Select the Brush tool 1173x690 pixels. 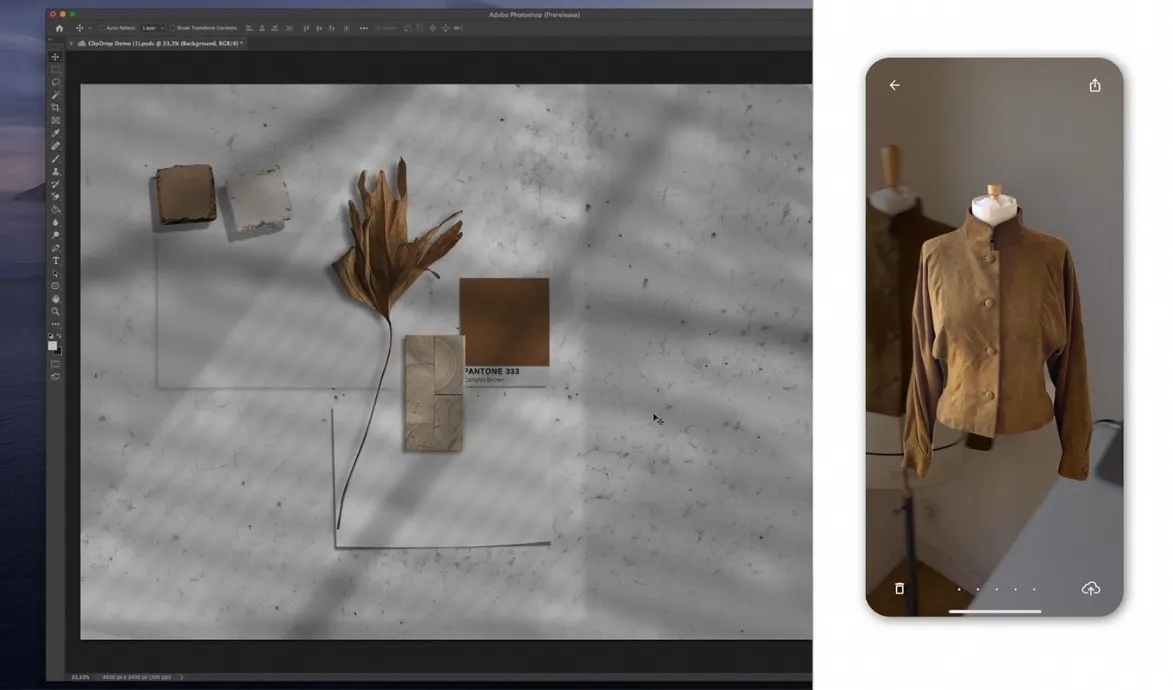(55, 159)
